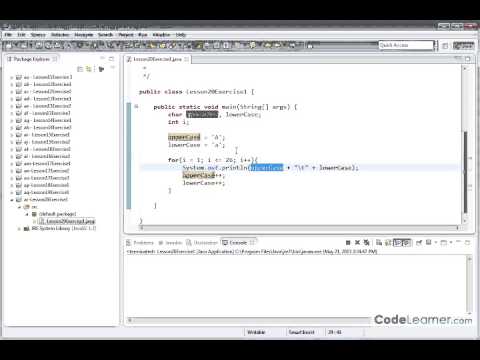Minimize the Package Explorer panel

(102, 59)
